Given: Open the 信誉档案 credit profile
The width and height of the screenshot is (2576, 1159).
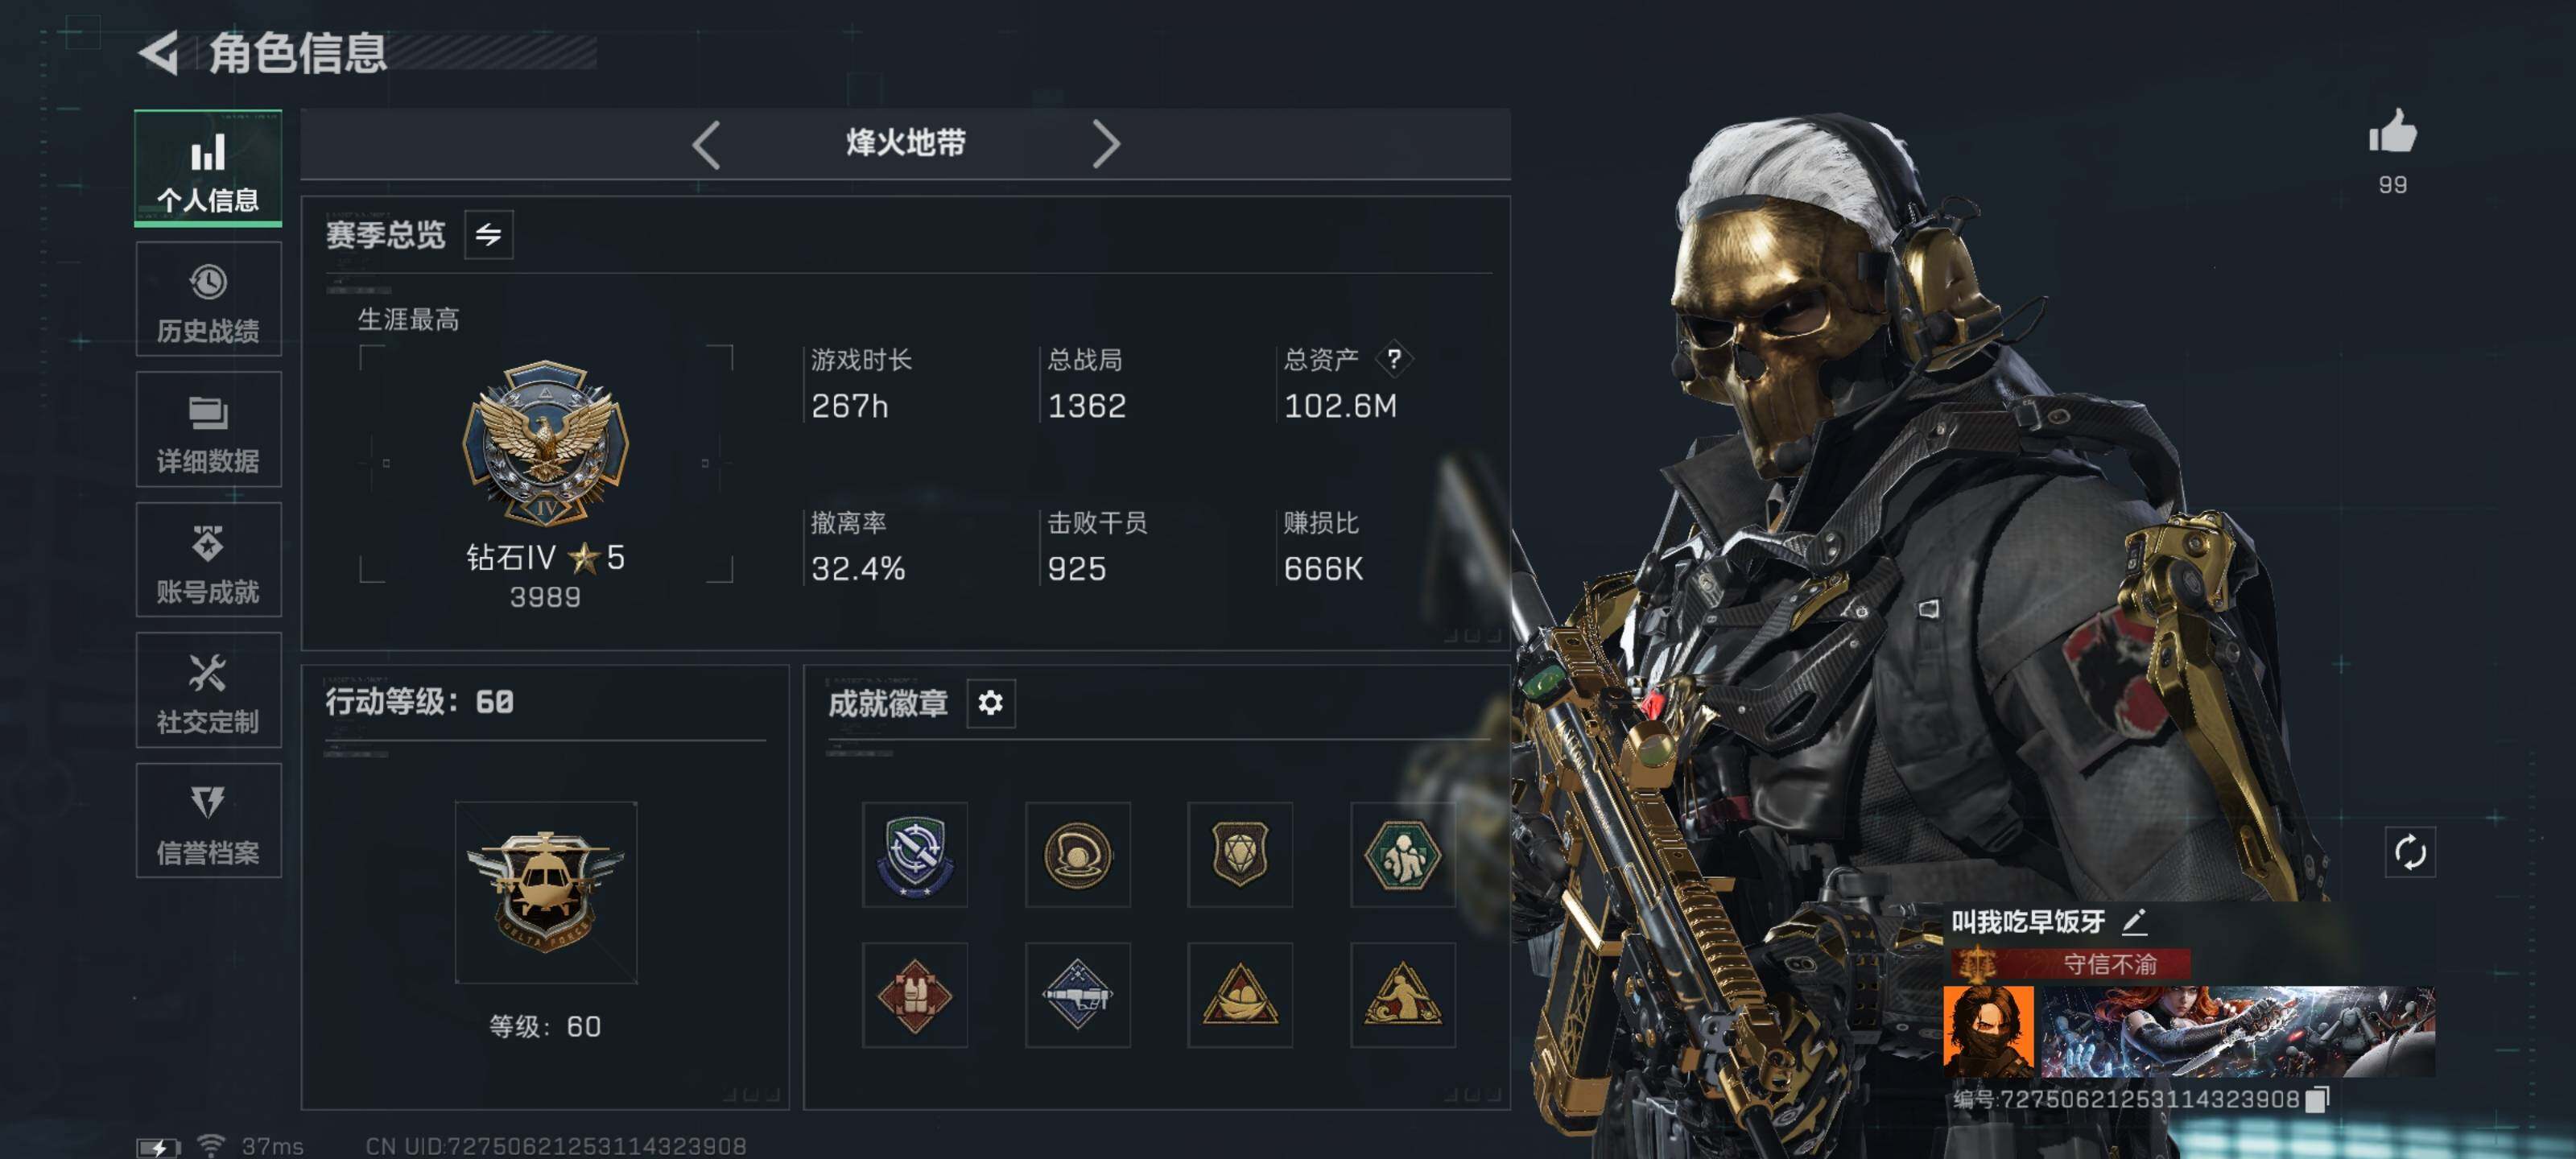Looking at the screenshot, I should pos(208,821).
